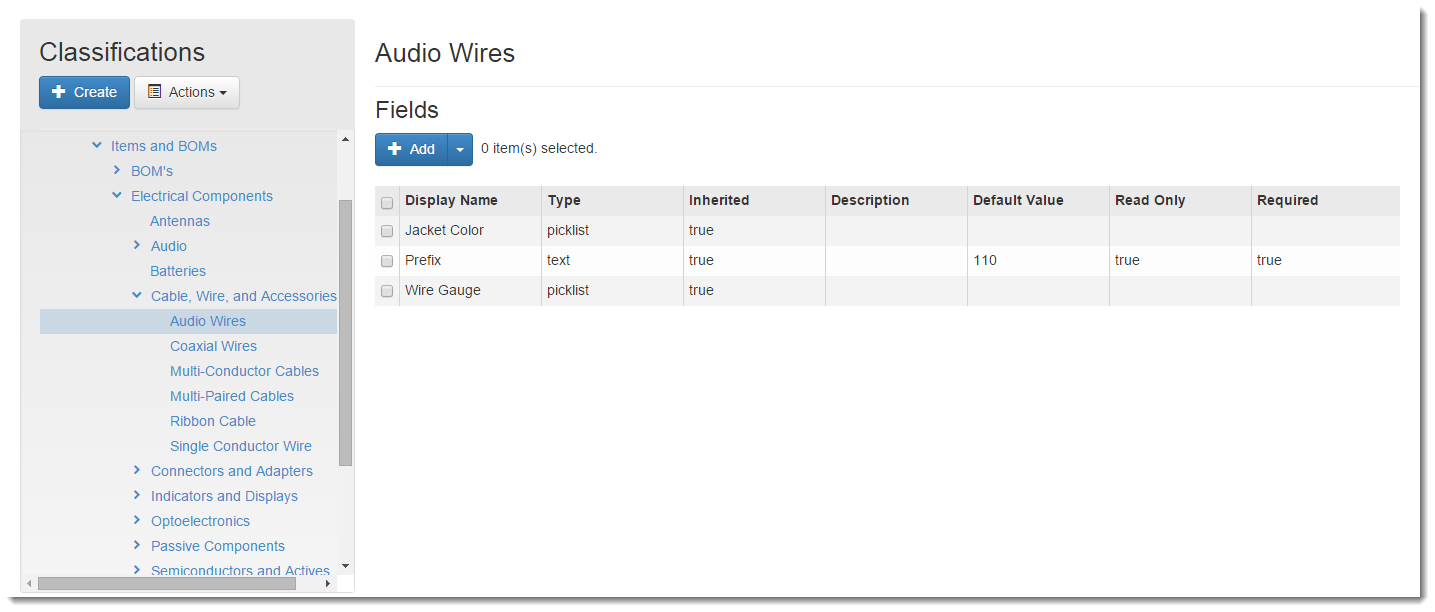Select Multi-Paired Cables classification
The height and width of the screenshot is (612, 1435).
click(232, 396)
